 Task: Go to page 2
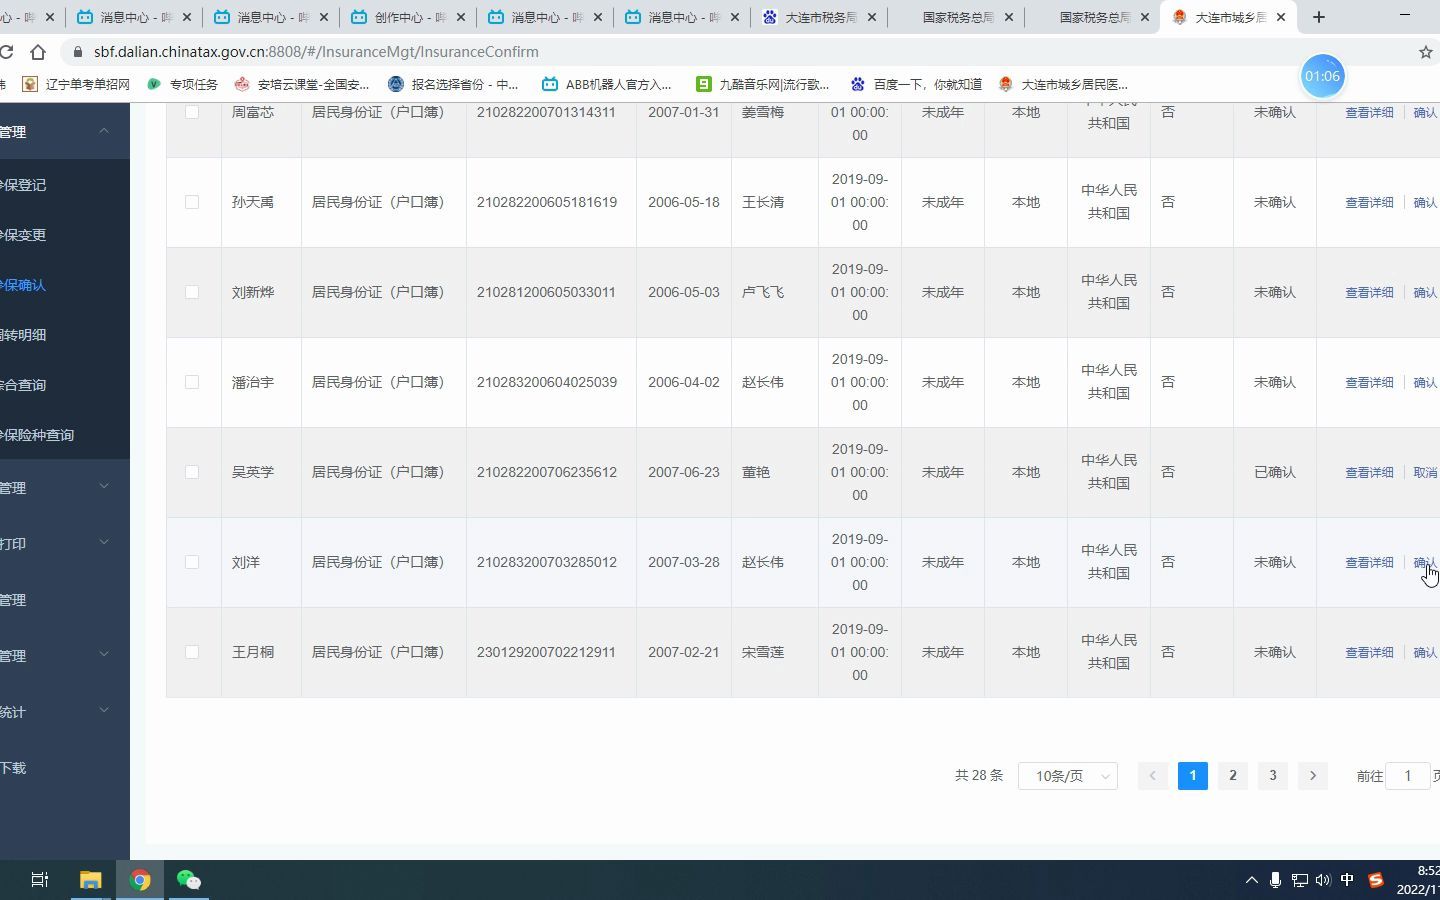[x=1233, y=776]
